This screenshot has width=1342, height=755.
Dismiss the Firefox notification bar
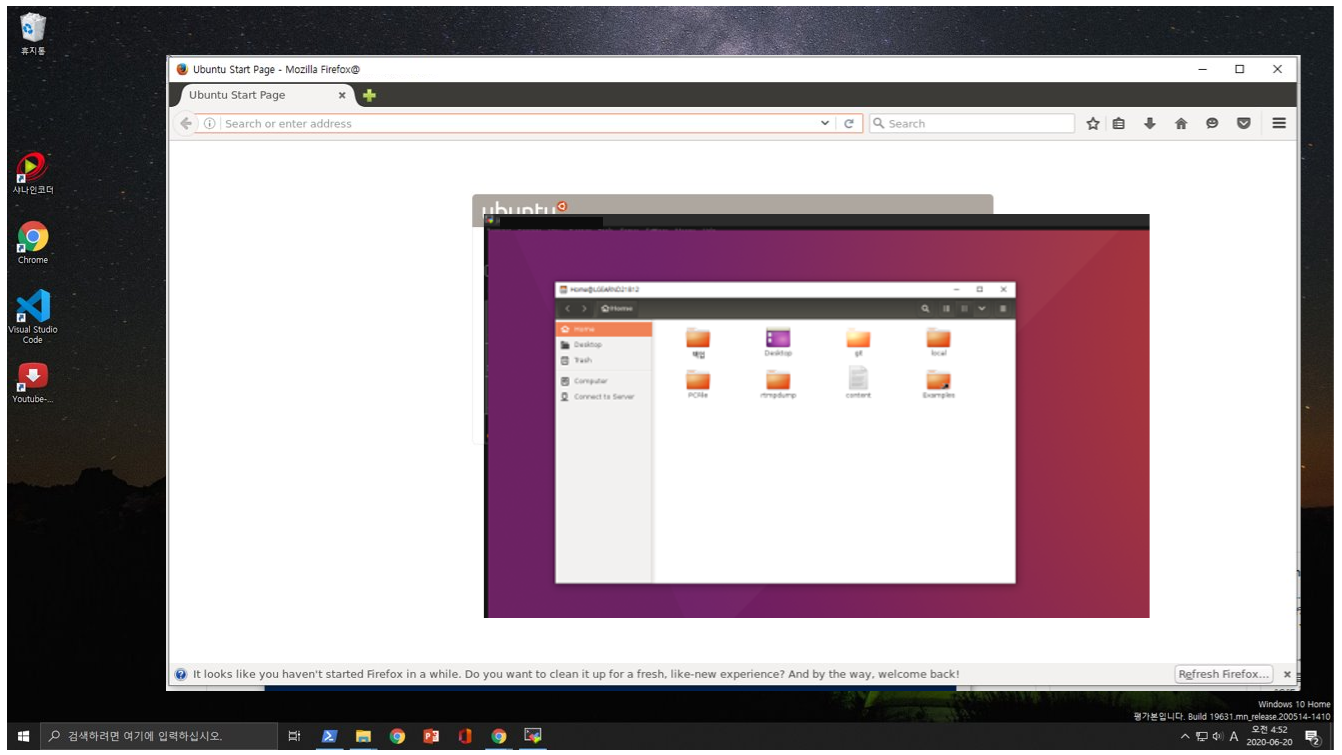[x=1287, y=674]
